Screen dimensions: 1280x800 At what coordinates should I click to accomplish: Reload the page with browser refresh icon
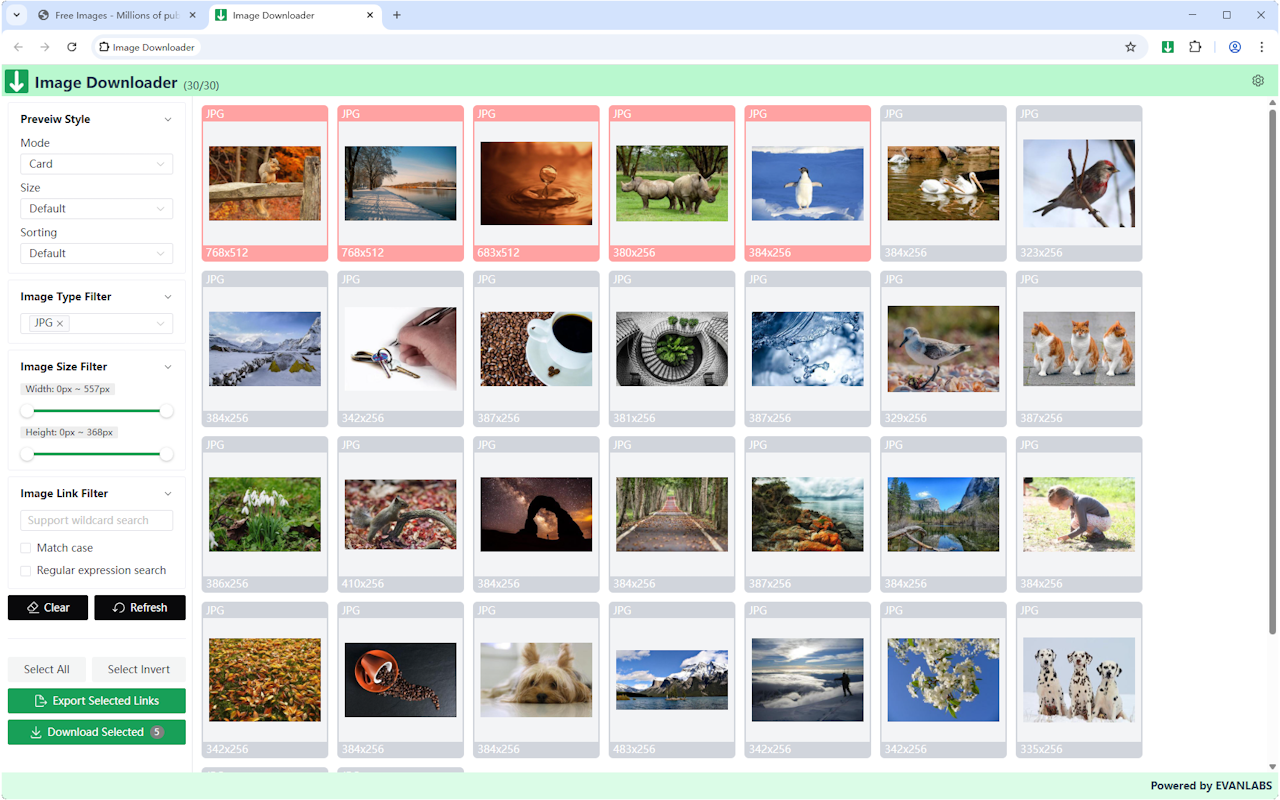[x=72, y=47]
